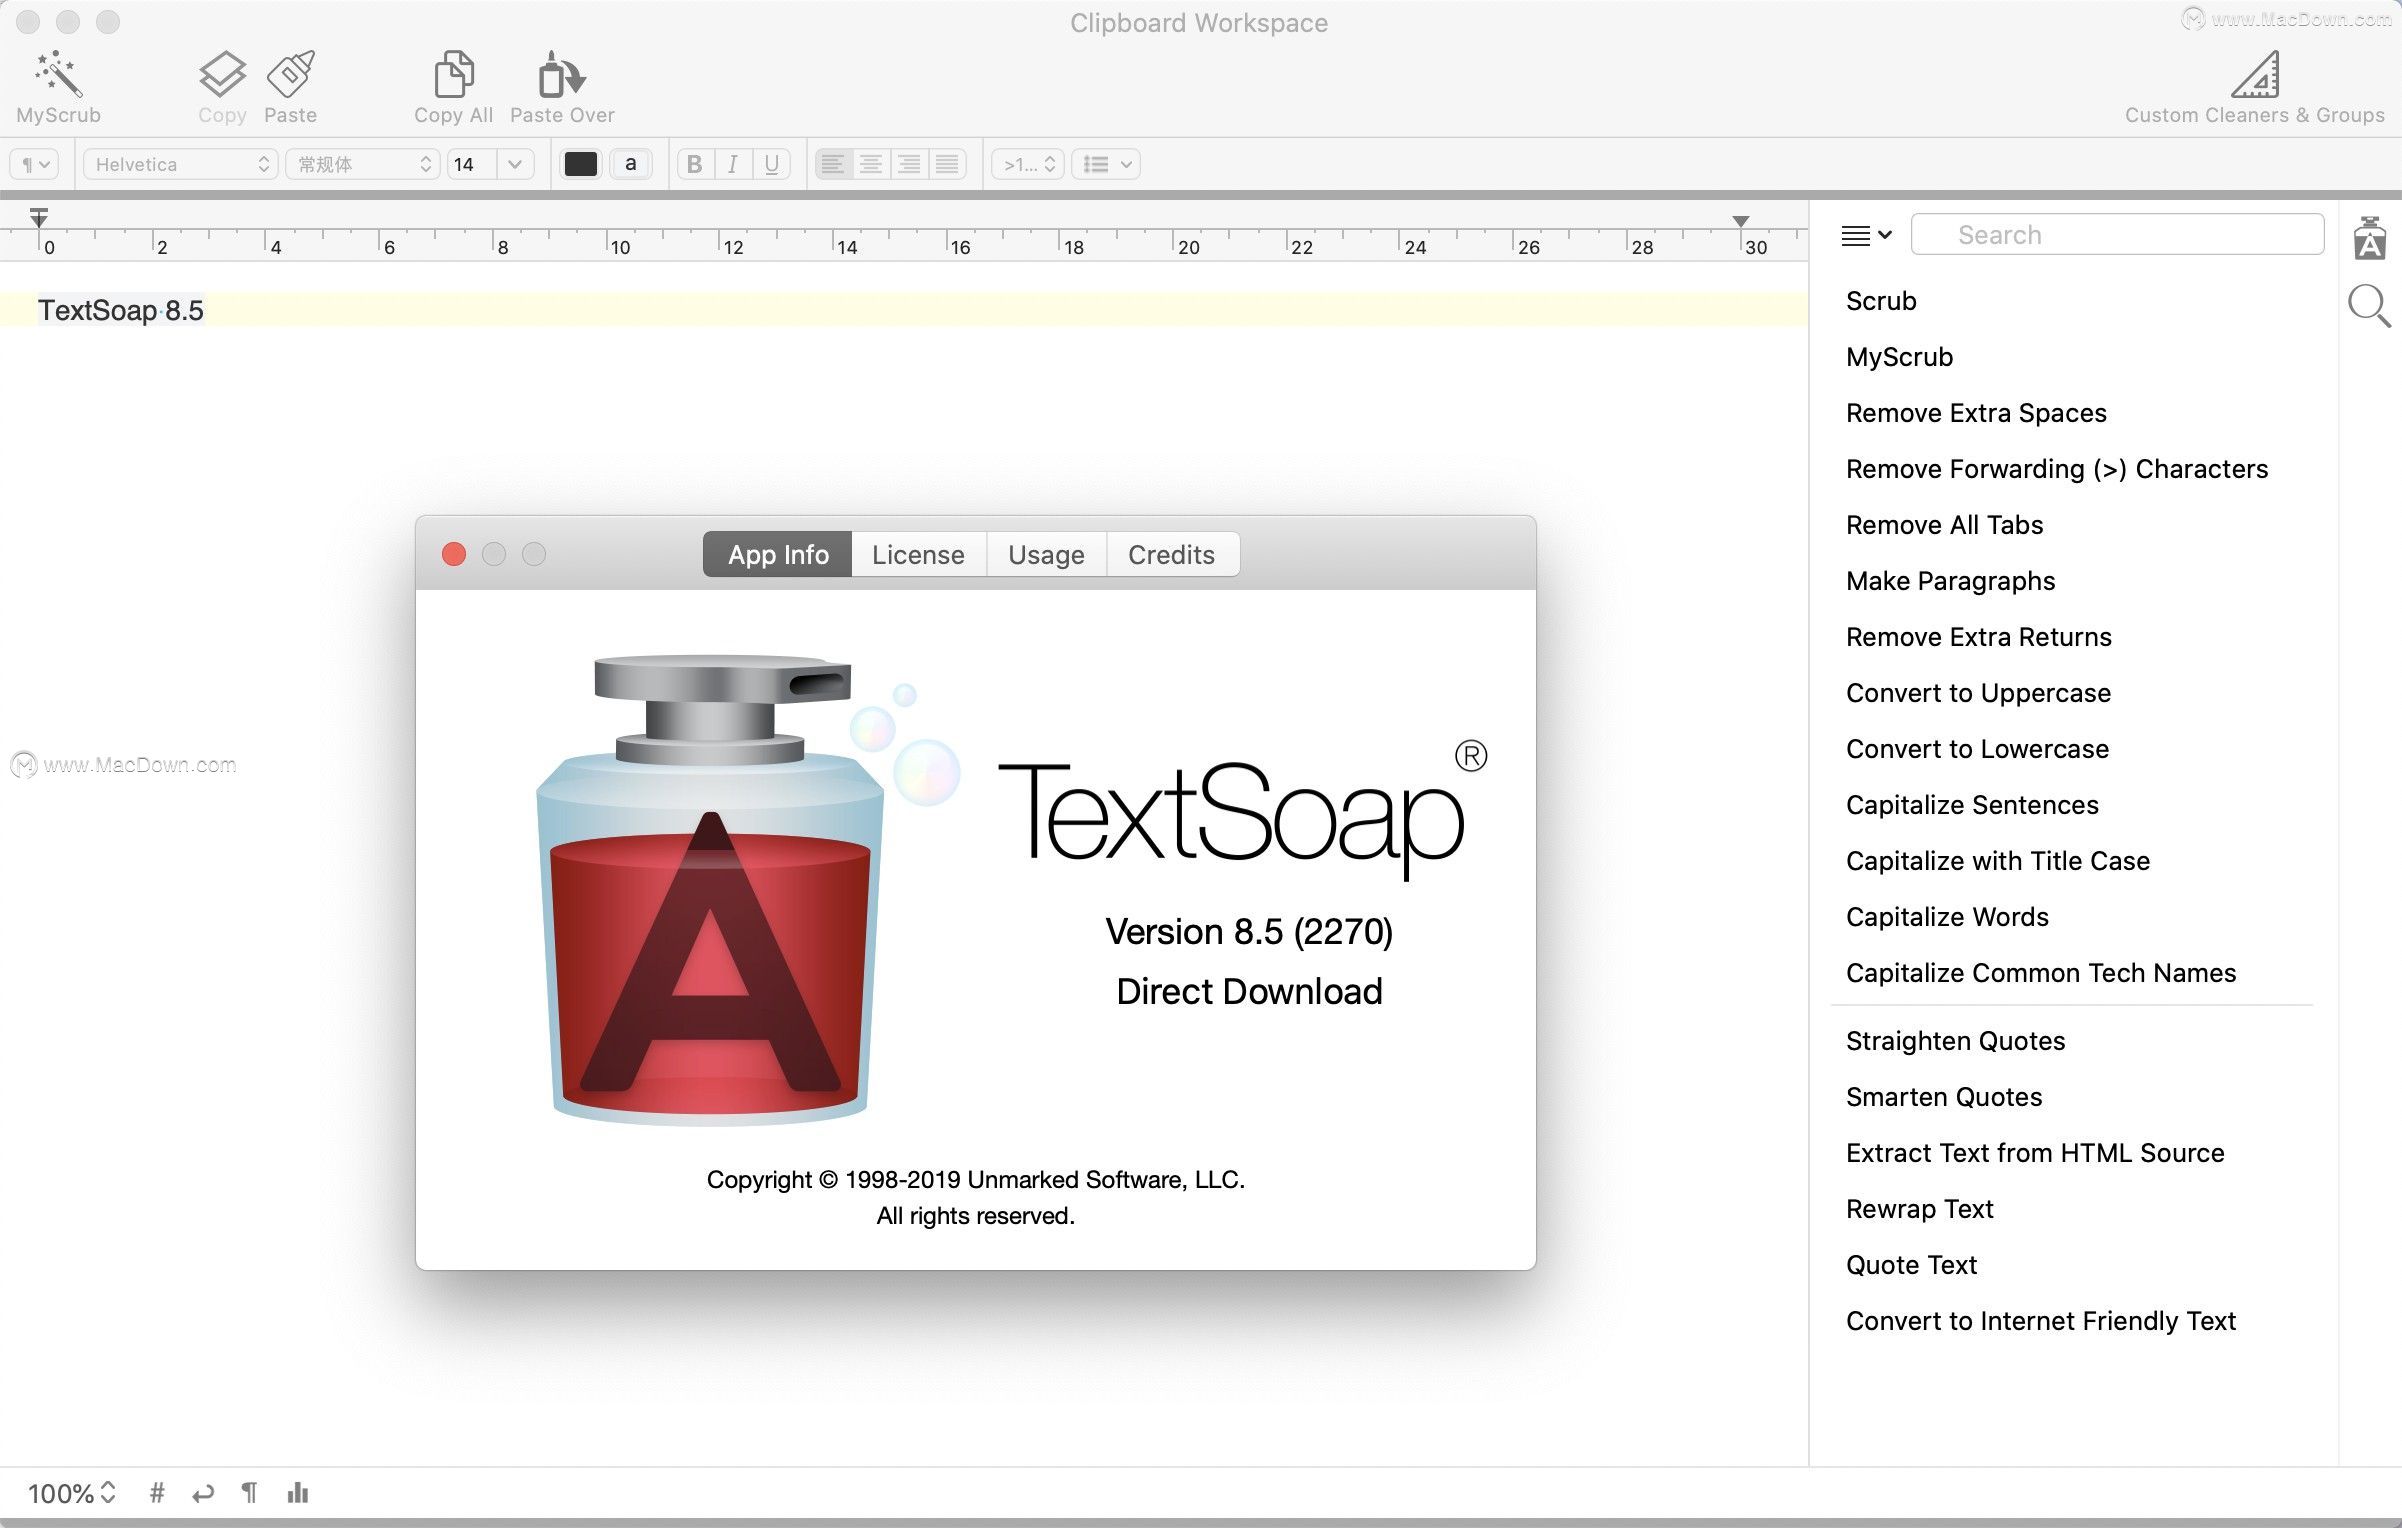Click the text background color button
Screen dimensions: 2402x1528
(630, 164)
